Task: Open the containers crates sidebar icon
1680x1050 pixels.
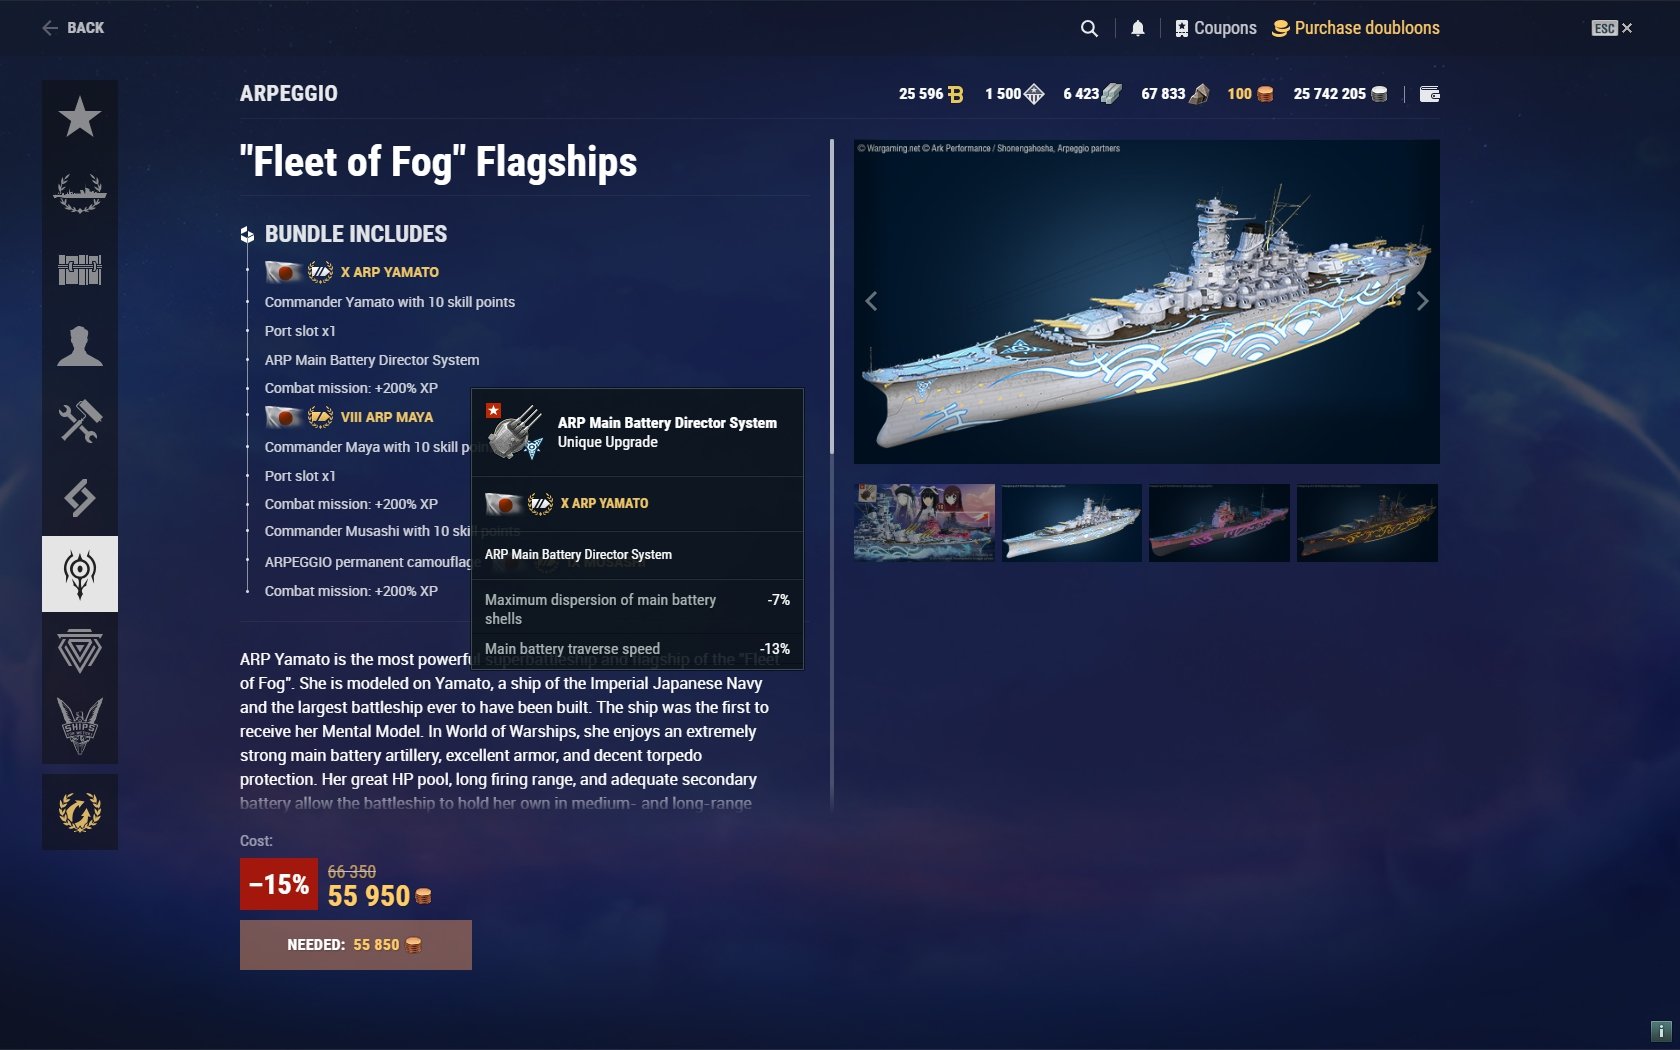Action: (80, 270)
